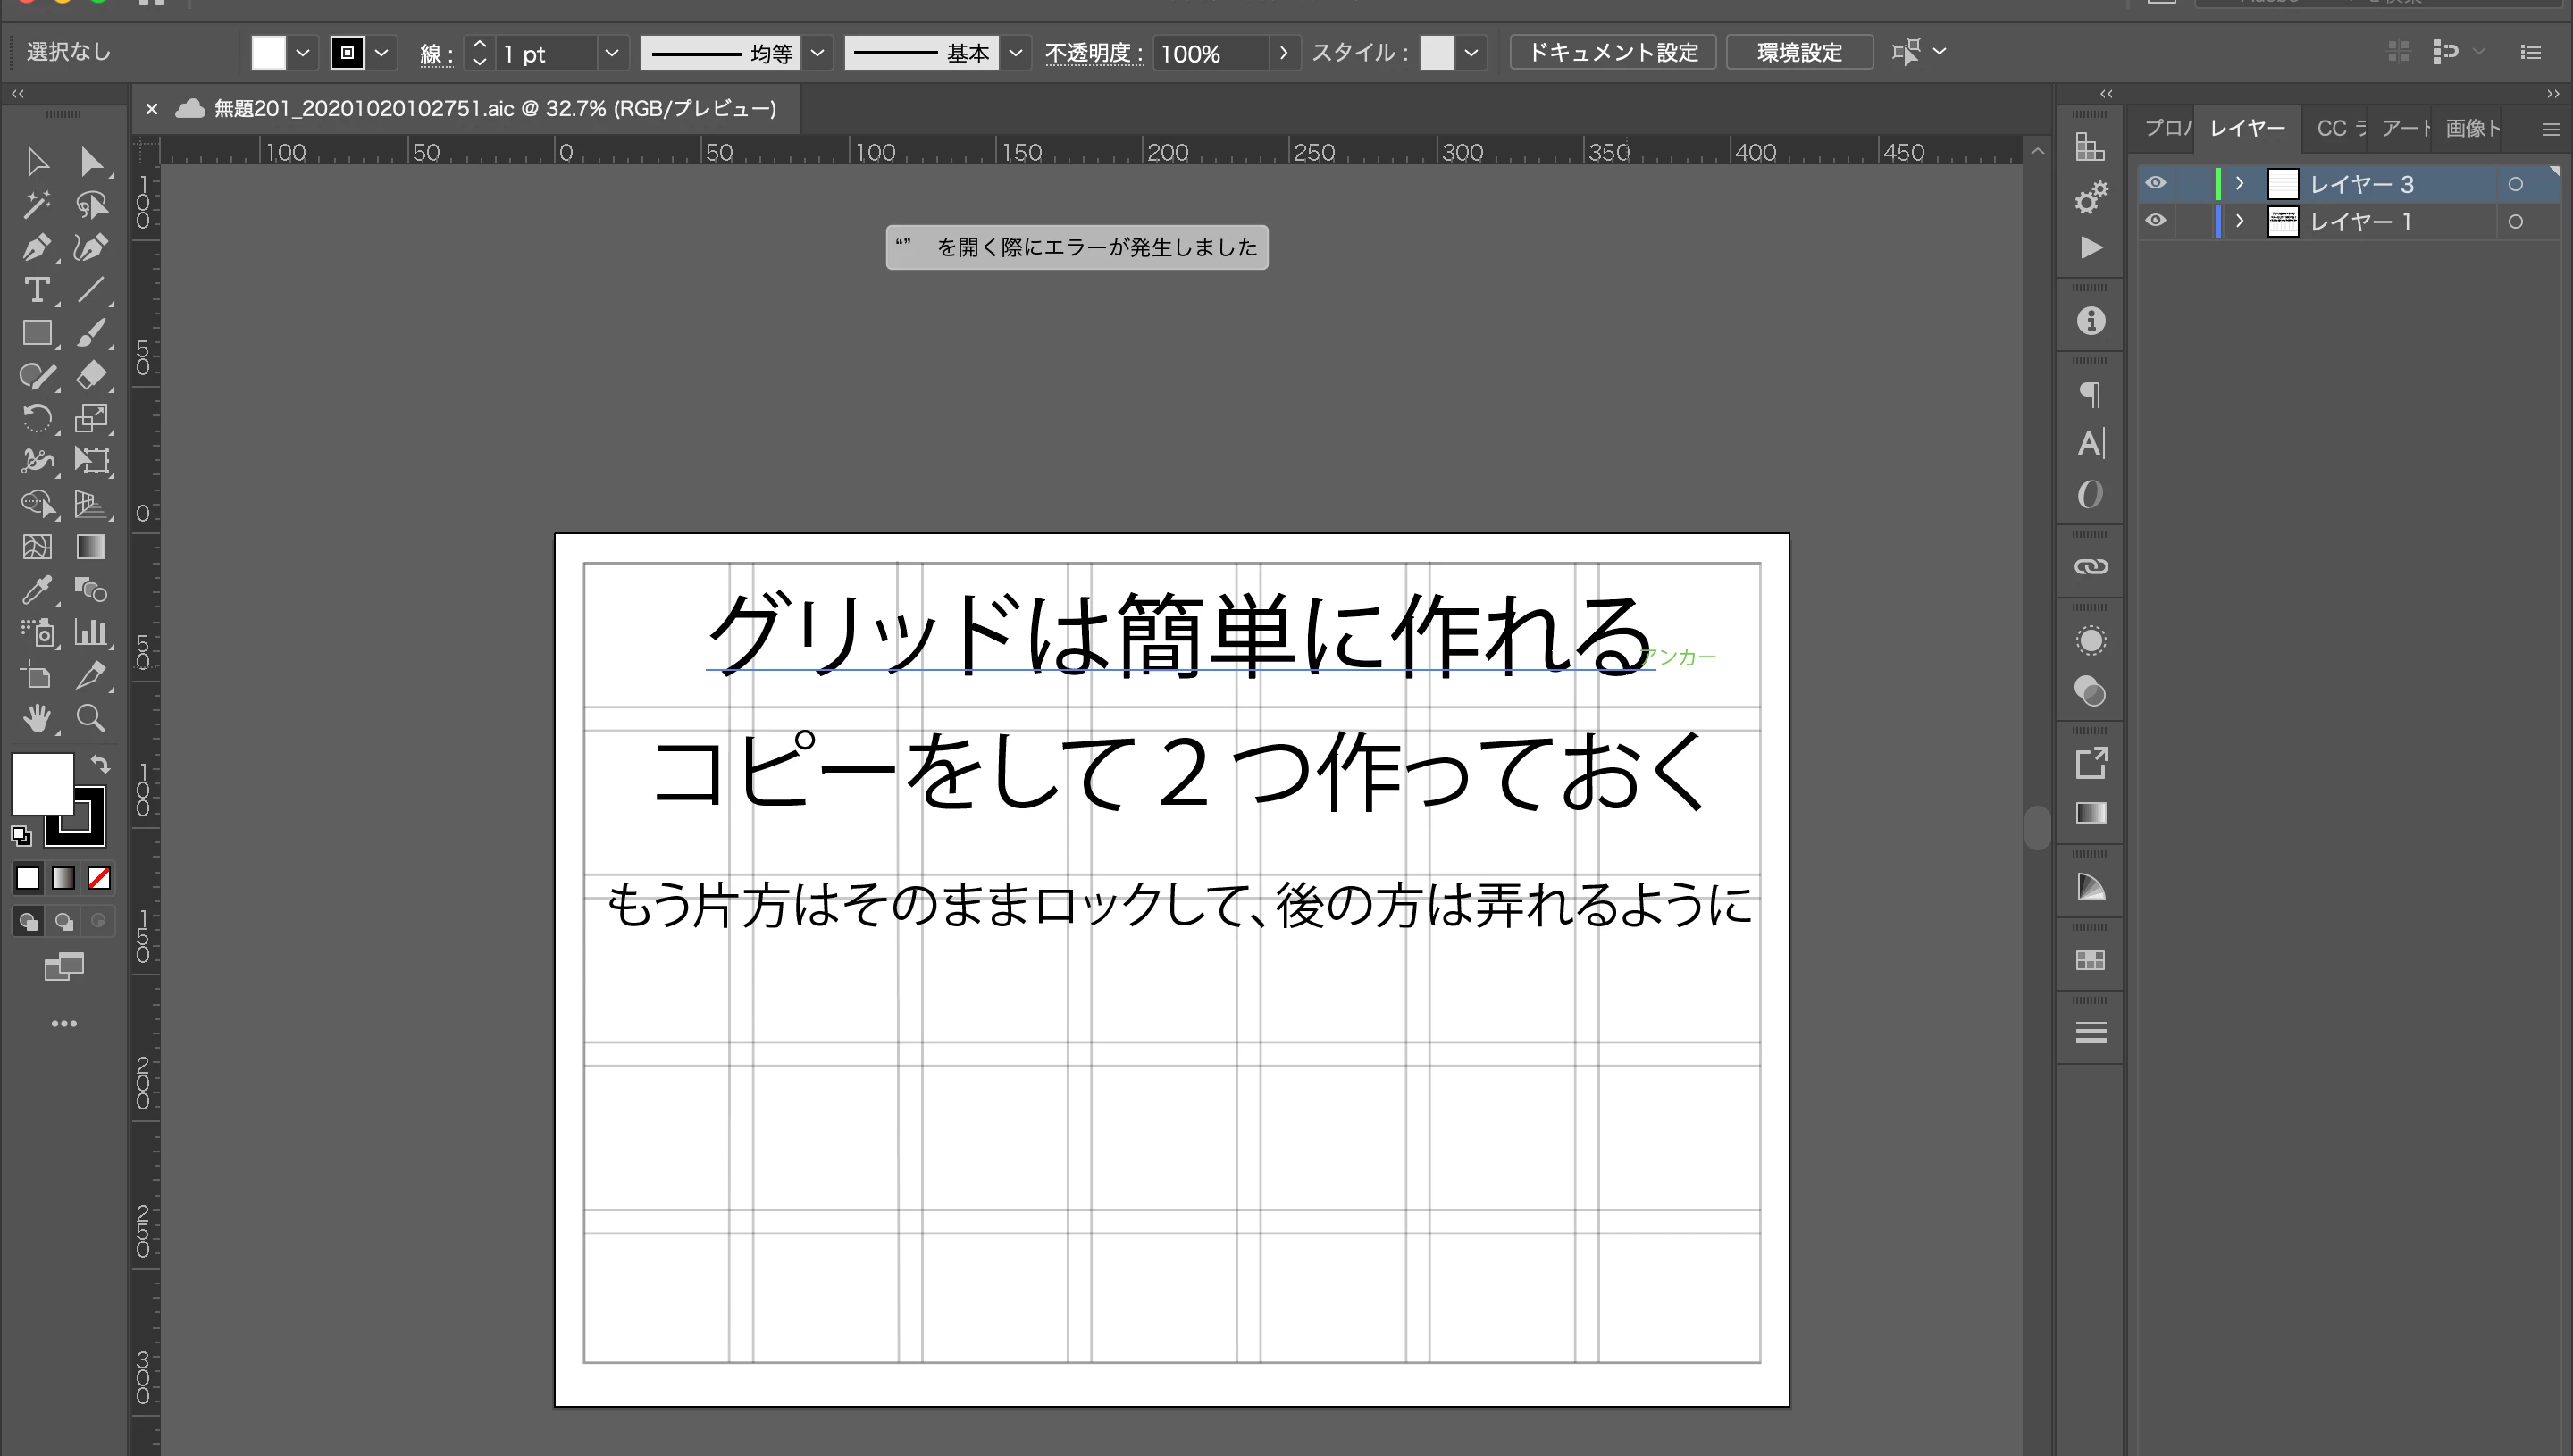The image size is (2573, 1456).
Task: Swap fill and stroke colors
Action: [x=100, y=764]
